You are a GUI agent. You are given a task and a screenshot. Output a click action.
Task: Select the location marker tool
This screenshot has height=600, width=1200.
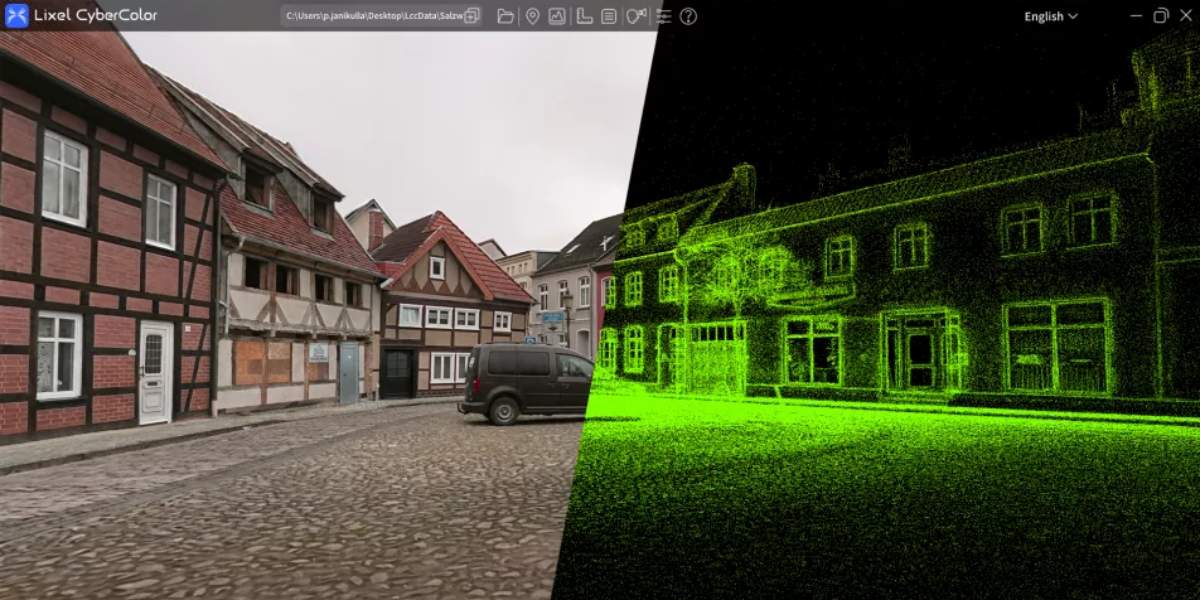[533, 16]
